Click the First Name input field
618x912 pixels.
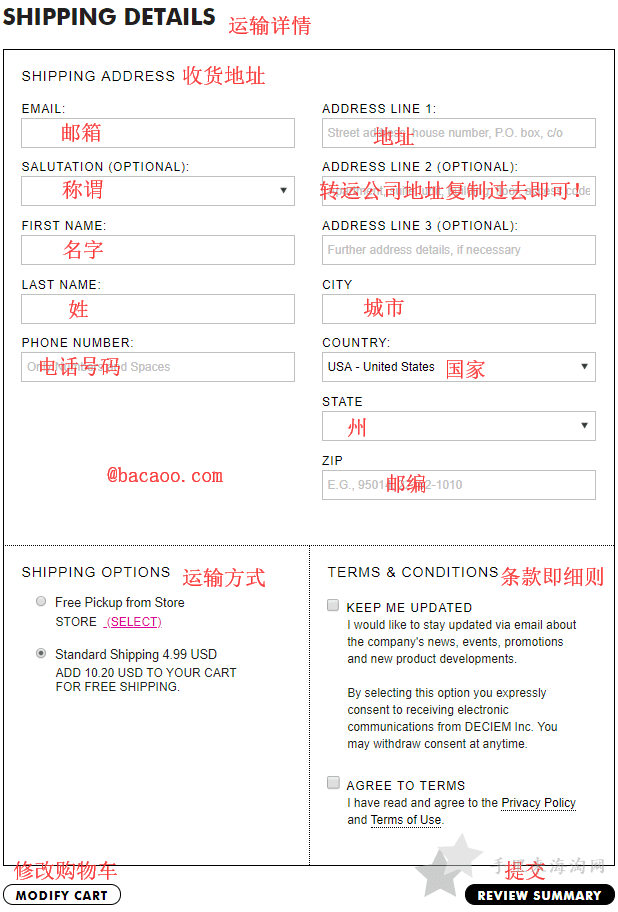(158, 250)
